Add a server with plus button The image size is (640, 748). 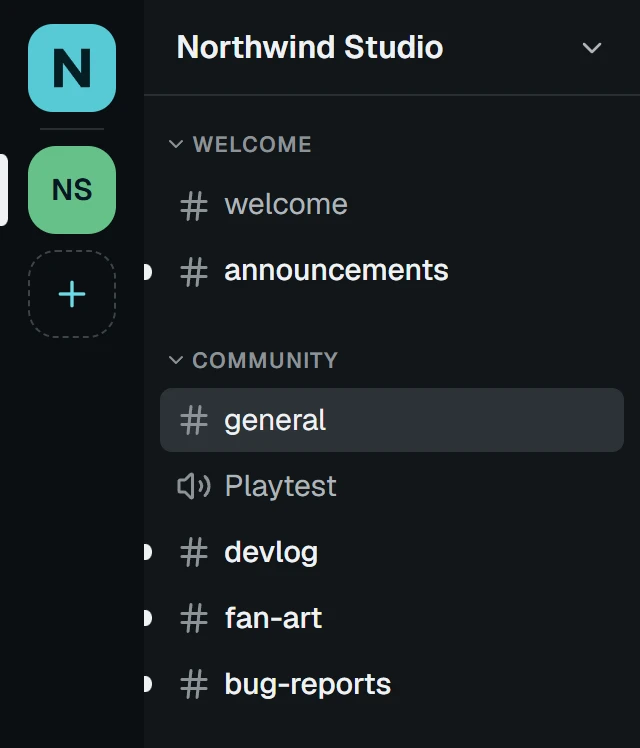coord(72,294)
